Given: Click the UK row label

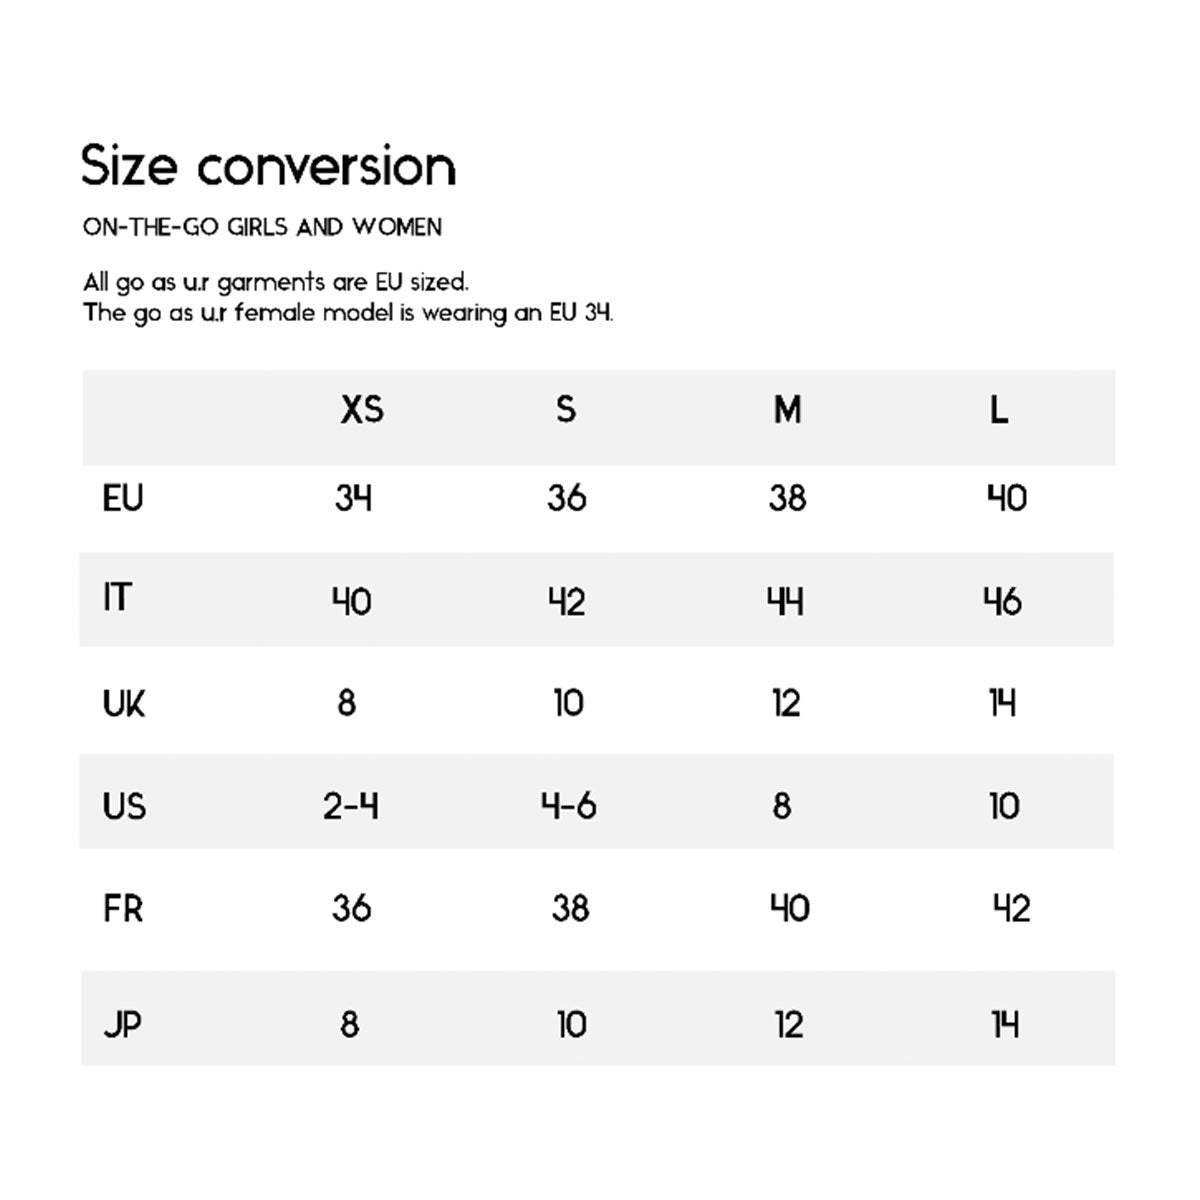Looking at the screenshot, I should click(124, 704).
